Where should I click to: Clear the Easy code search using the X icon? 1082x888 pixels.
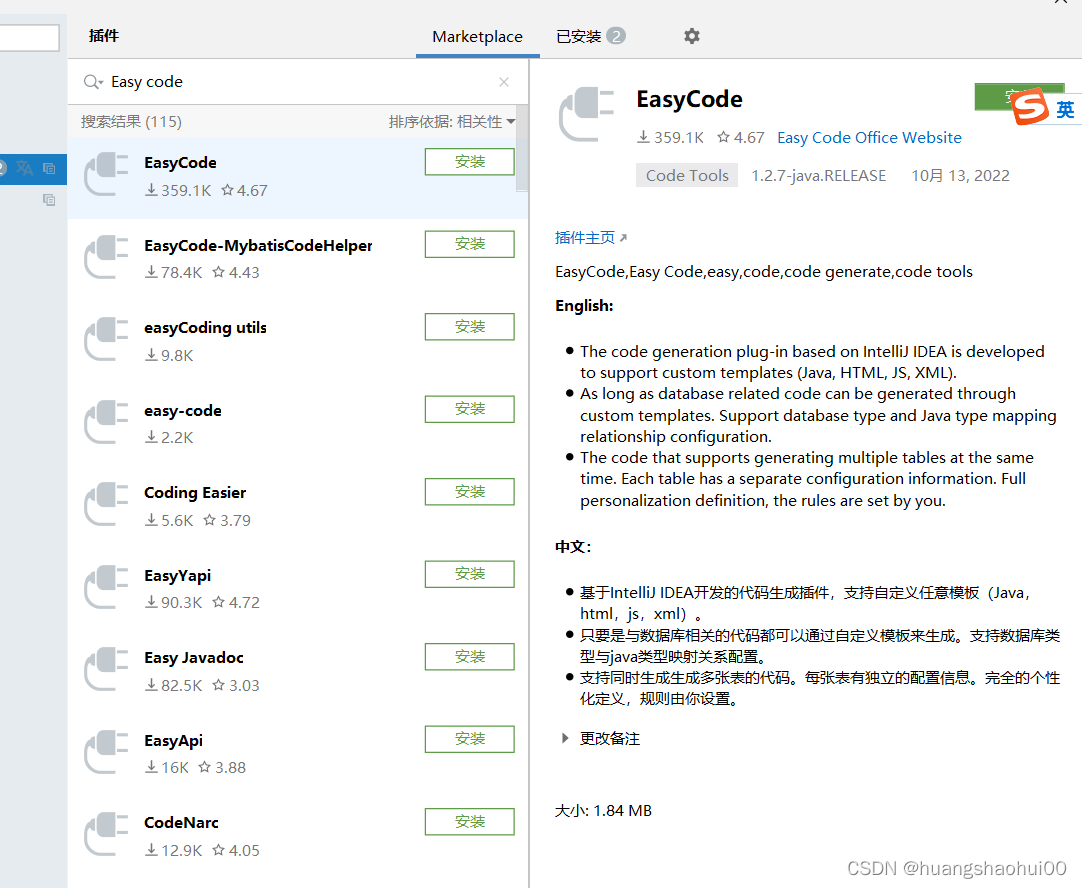[504, 82]
